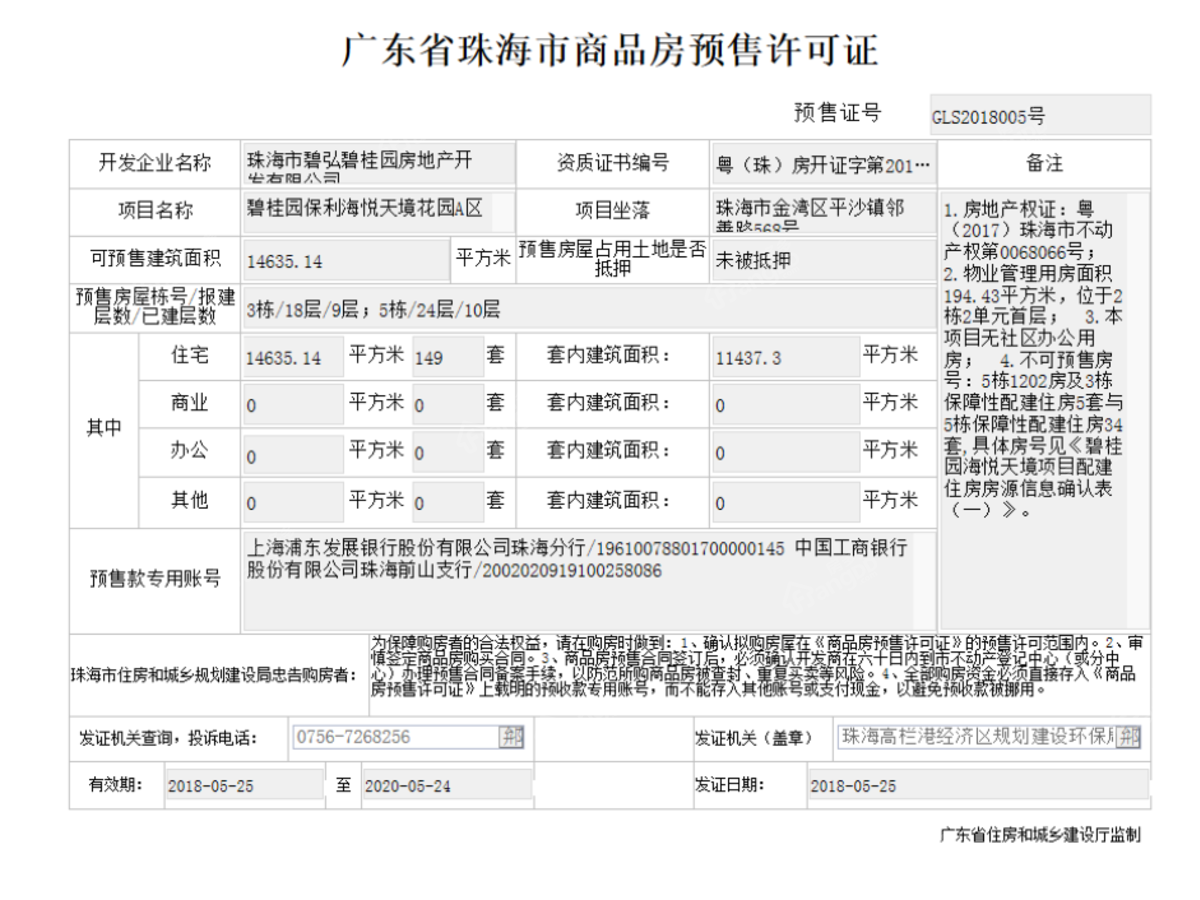
Task: Click the 其中 row group label
Action: (x=104, y=429)
